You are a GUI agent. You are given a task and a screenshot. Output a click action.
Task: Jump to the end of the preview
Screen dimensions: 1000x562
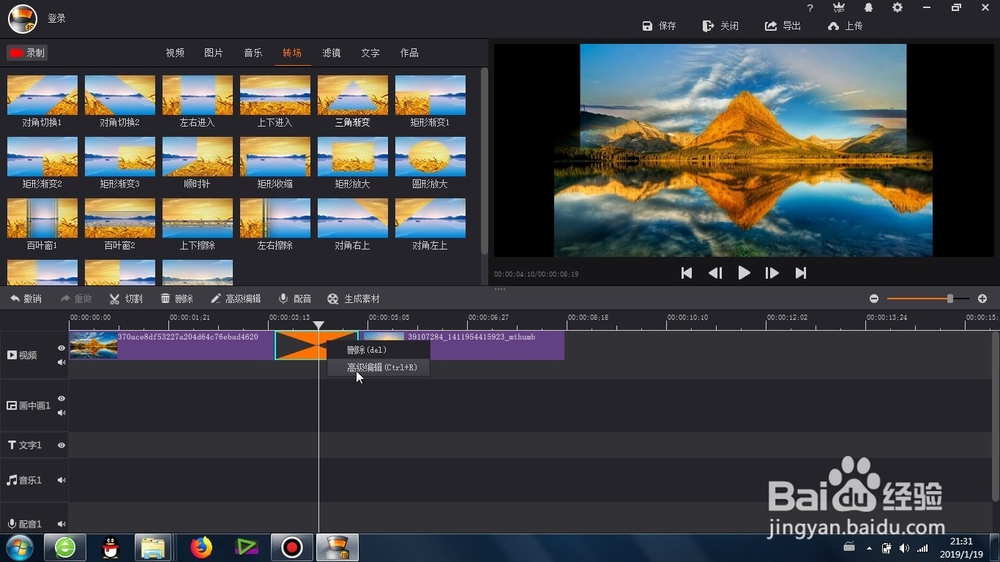coord(800,273)
